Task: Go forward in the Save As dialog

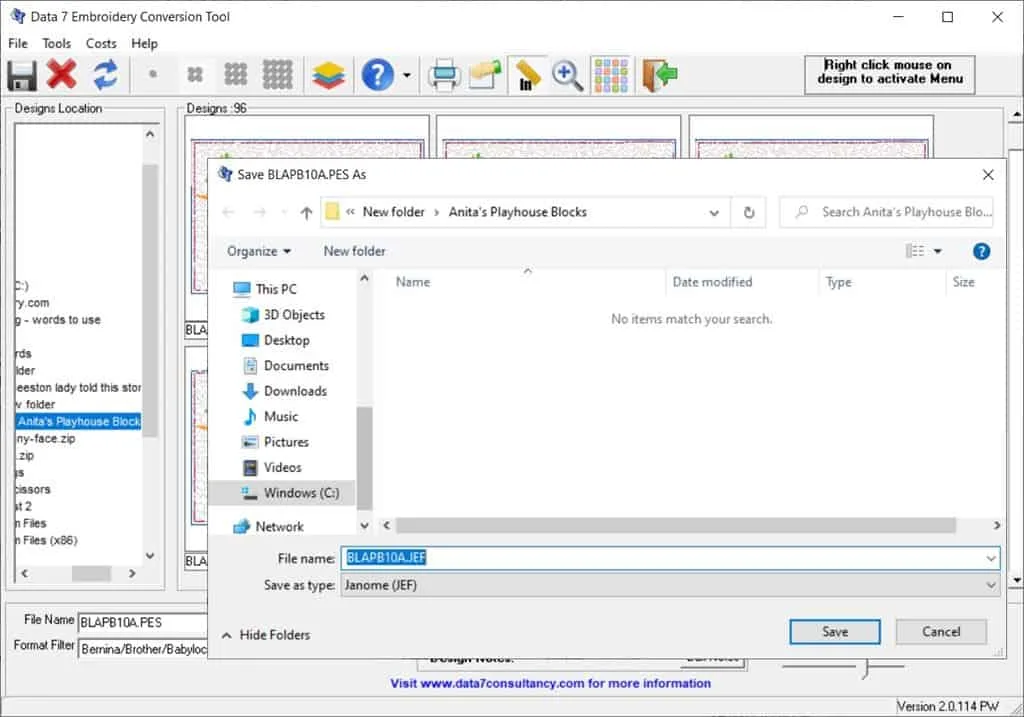Action: (x=259, y=212)
